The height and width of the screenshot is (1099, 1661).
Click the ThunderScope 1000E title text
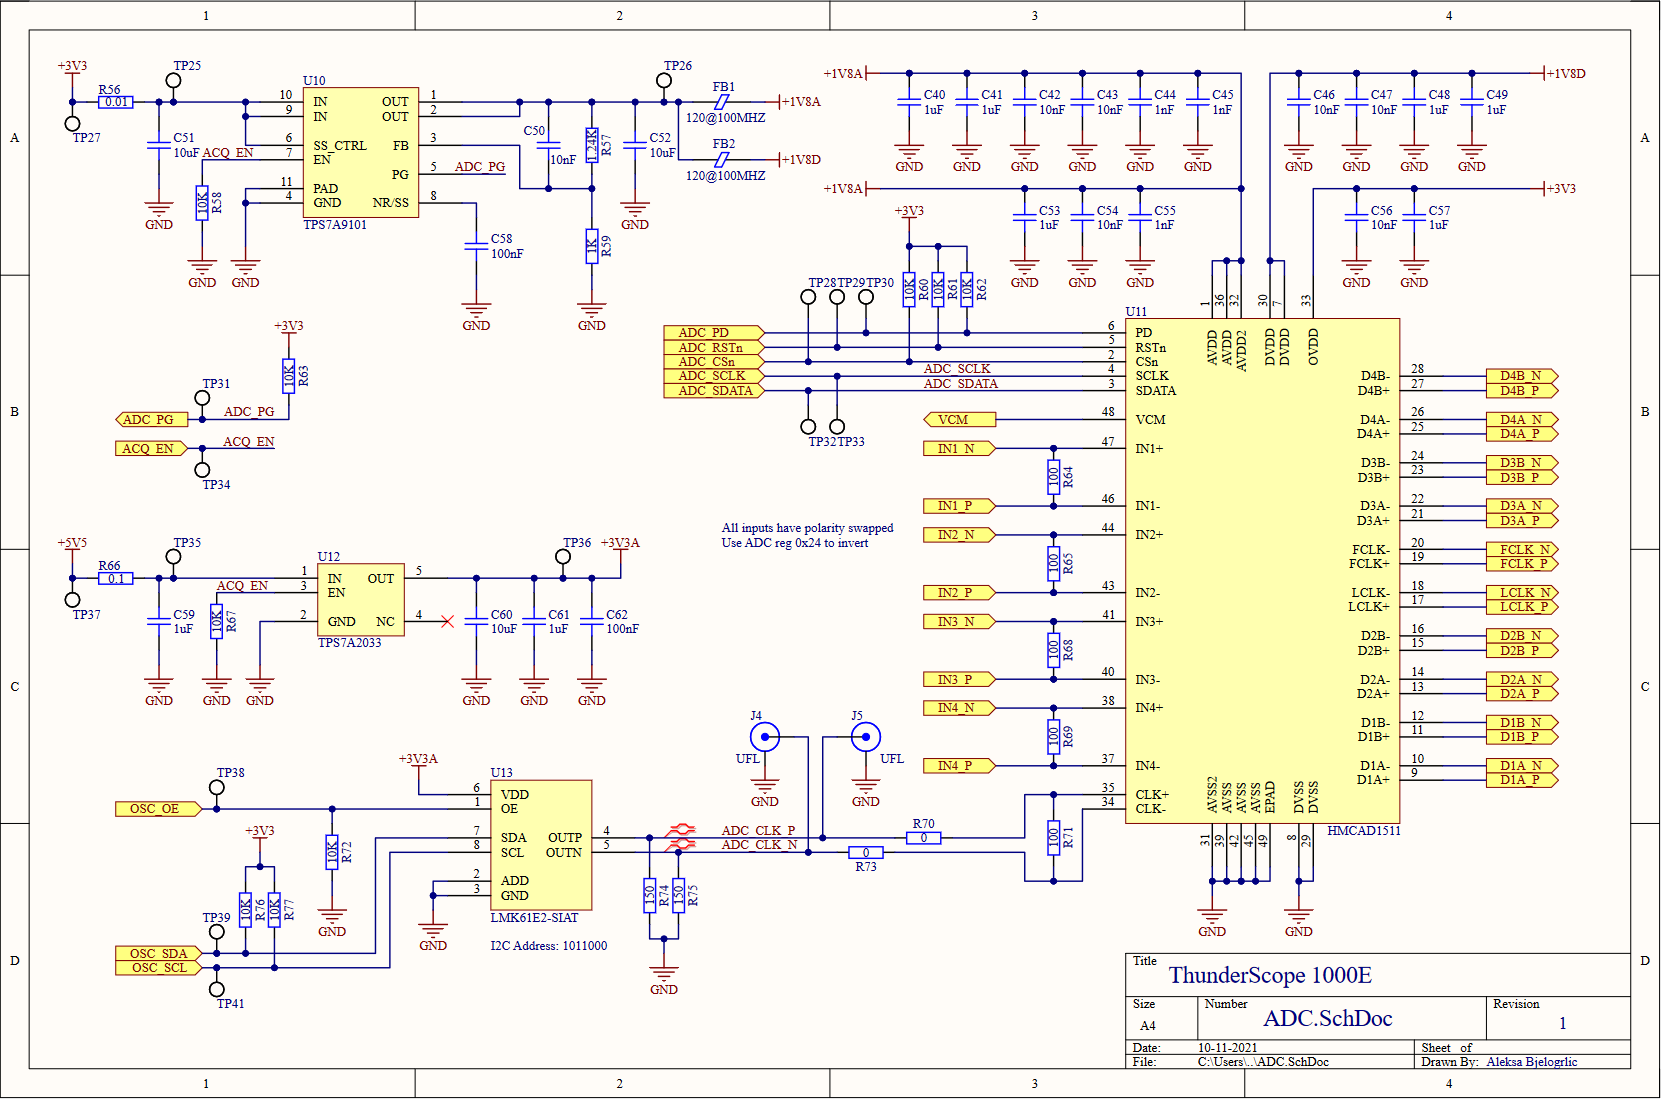pyautogui.click(x=1270, y=975)
